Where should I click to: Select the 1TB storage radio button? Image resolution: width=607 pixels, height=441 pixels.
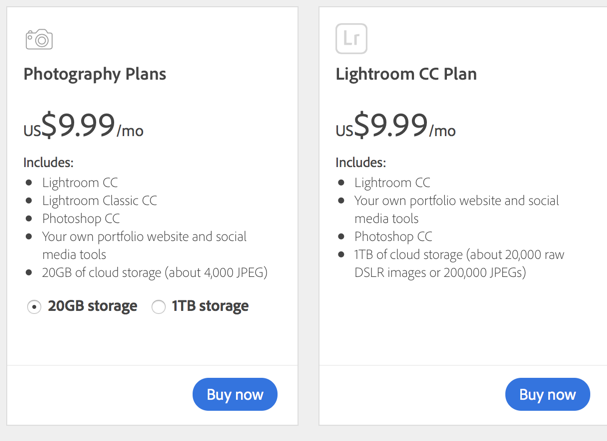pyautogui.click(x=158, y=307)
